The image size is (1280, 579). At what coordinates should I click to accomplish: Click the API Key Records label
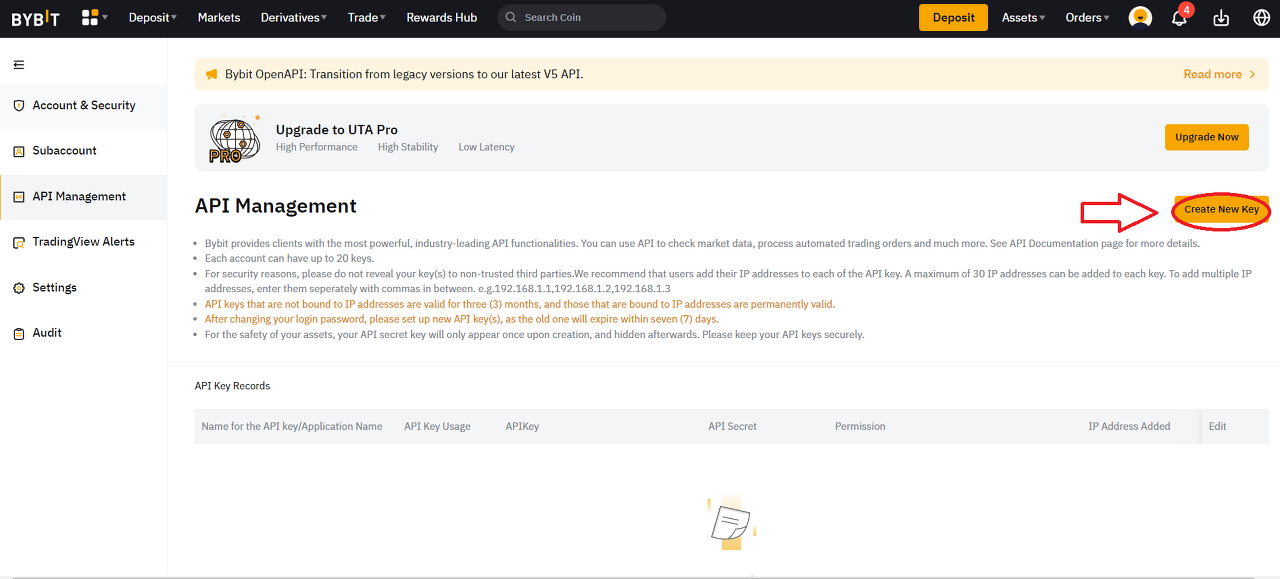point(233,386)
